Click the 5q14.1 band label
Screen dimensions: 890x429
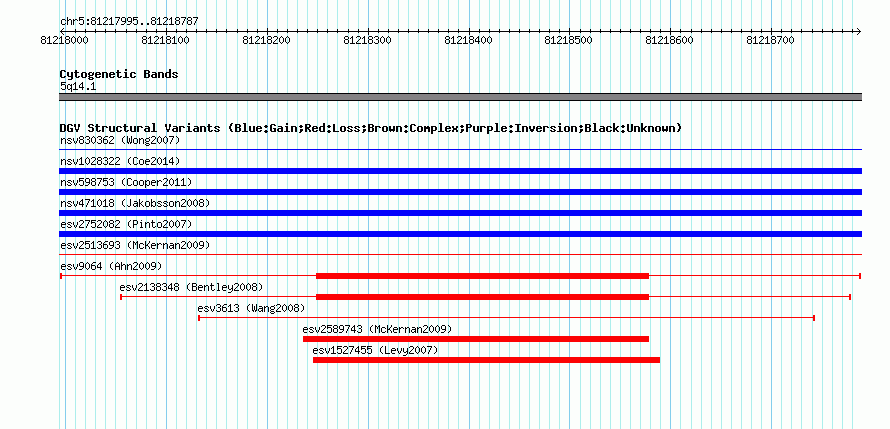(x=78, y=87)
